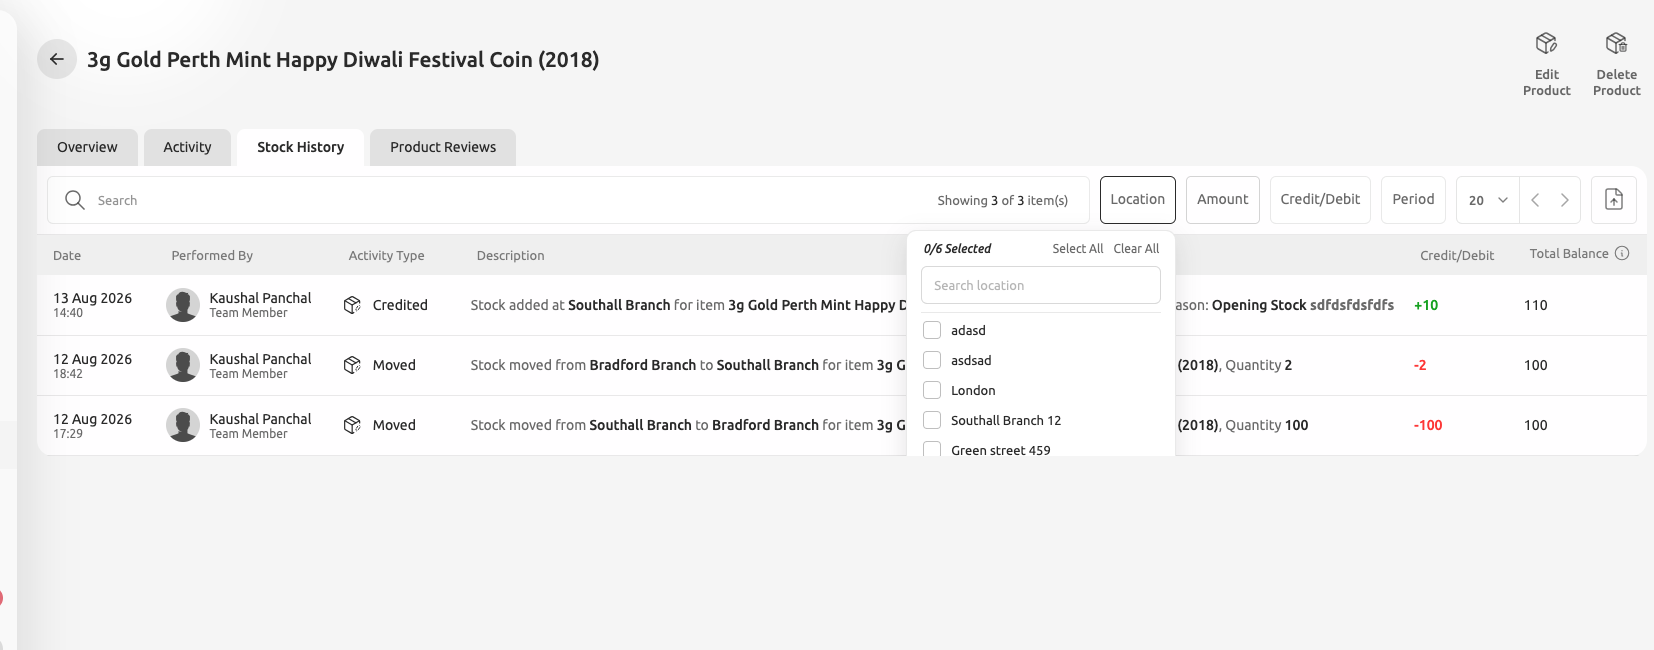Click the Select All link
The width and height of the screenshot is (1654, 650).
click(x=1077, y=249)
